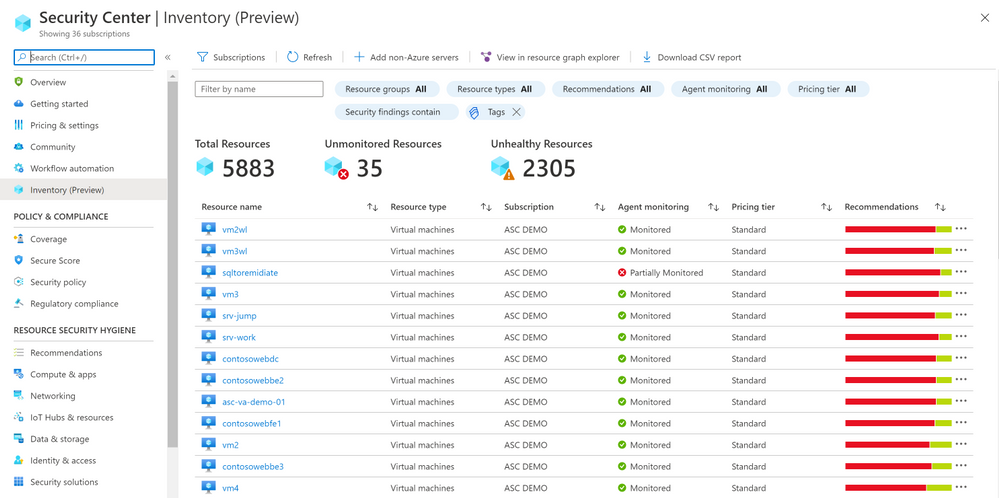Click the VM icon beside srv-jump

tap(208, 315)
